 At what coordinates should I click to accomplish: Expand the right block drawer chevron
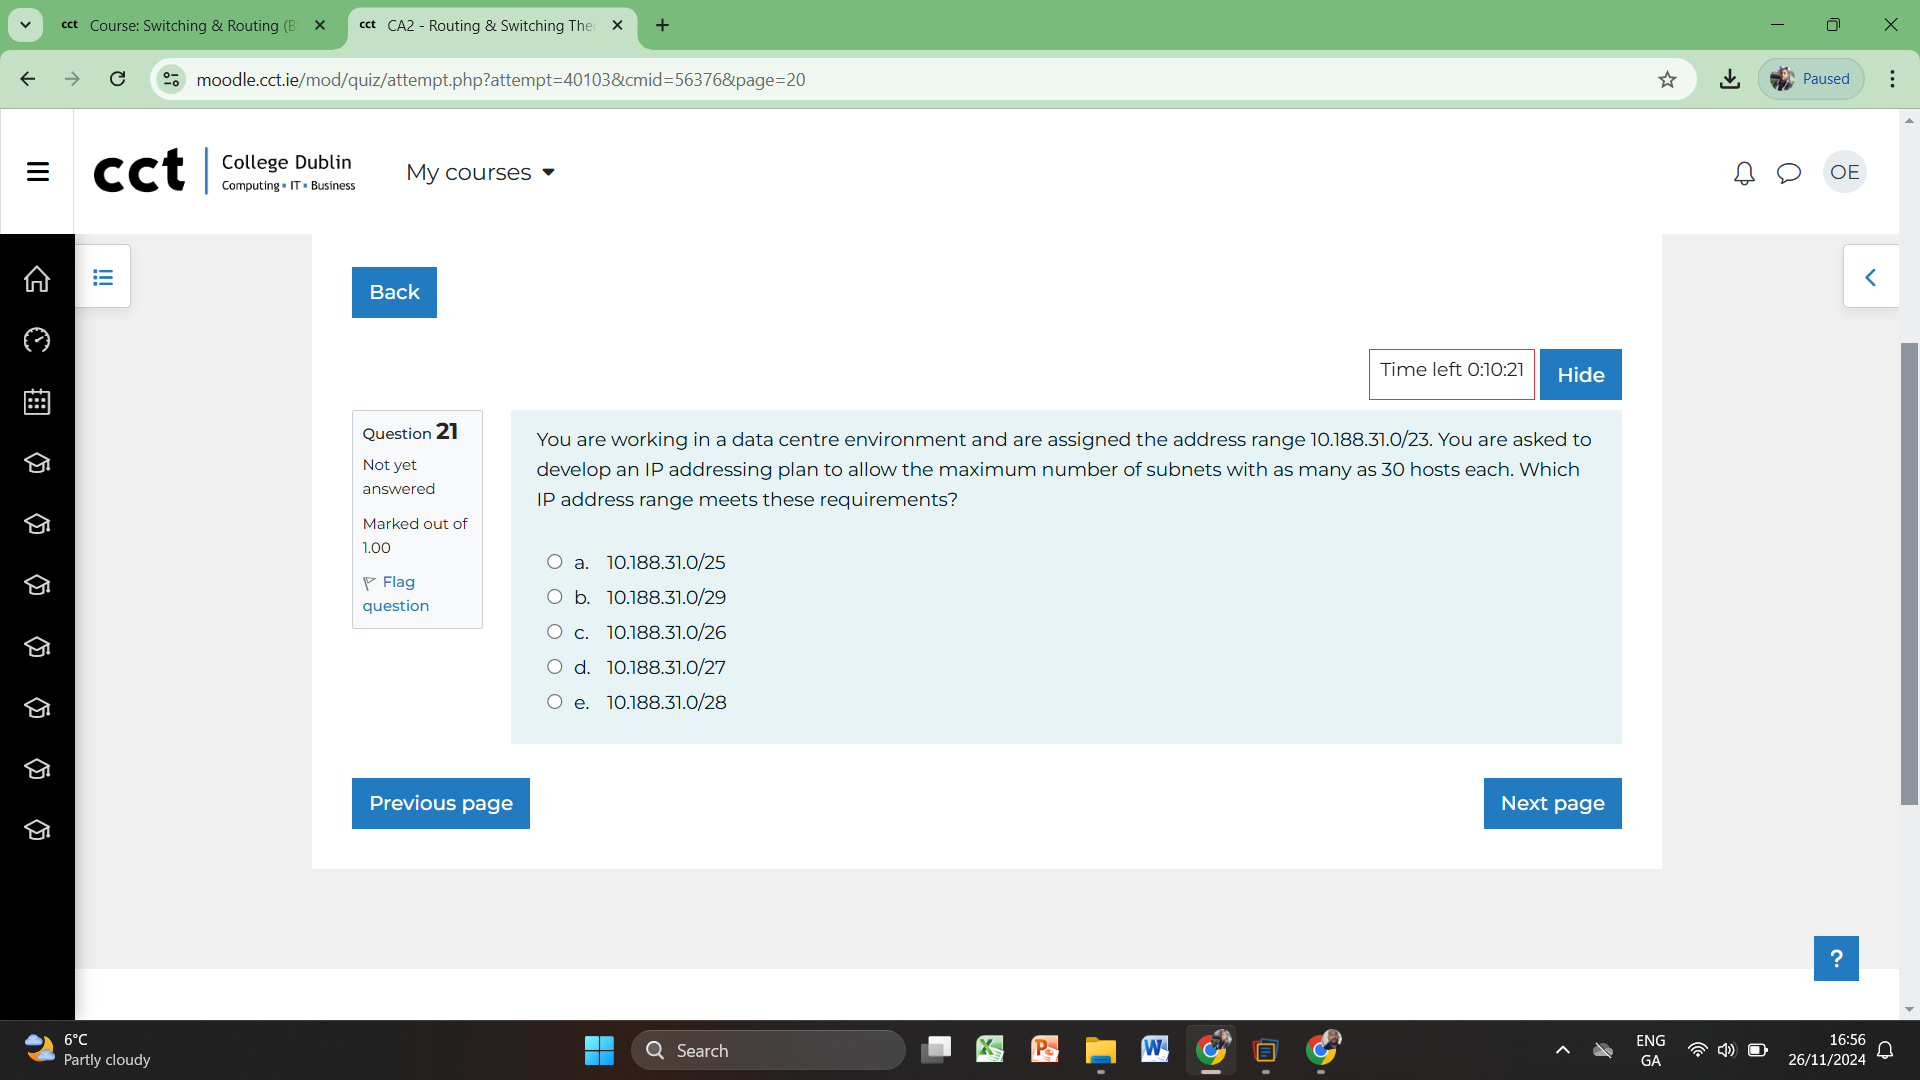[x=1870, y=277]
